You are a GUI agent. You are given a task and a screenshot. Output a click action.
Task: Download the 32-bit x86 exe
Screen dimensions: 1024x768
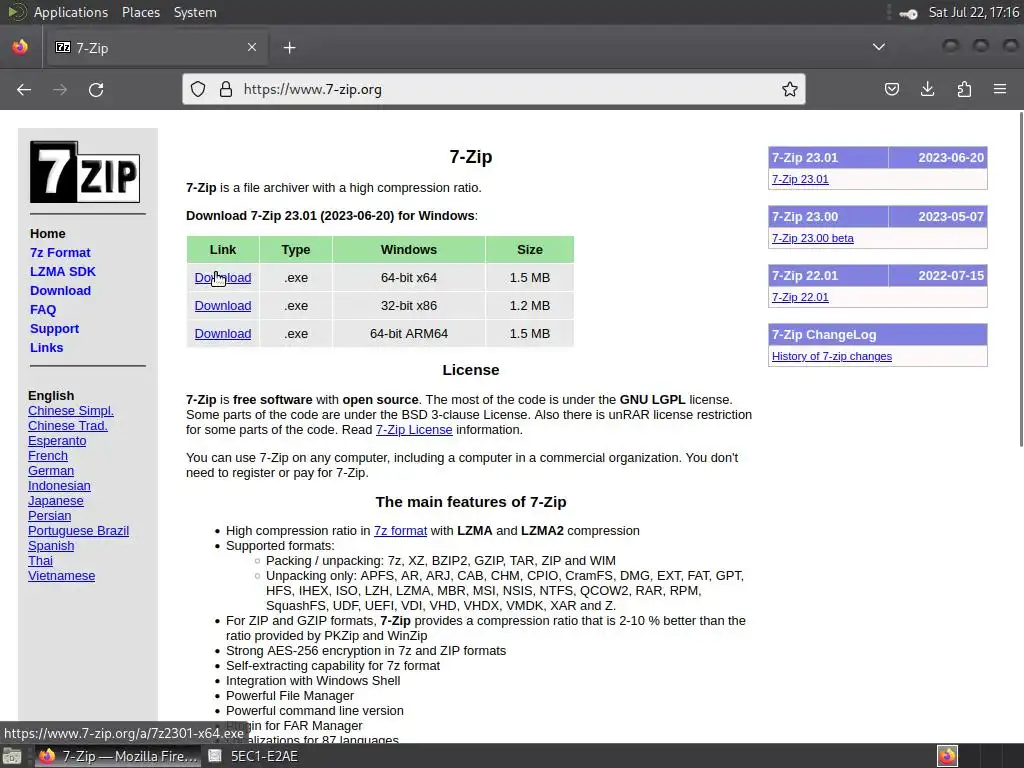223,306
